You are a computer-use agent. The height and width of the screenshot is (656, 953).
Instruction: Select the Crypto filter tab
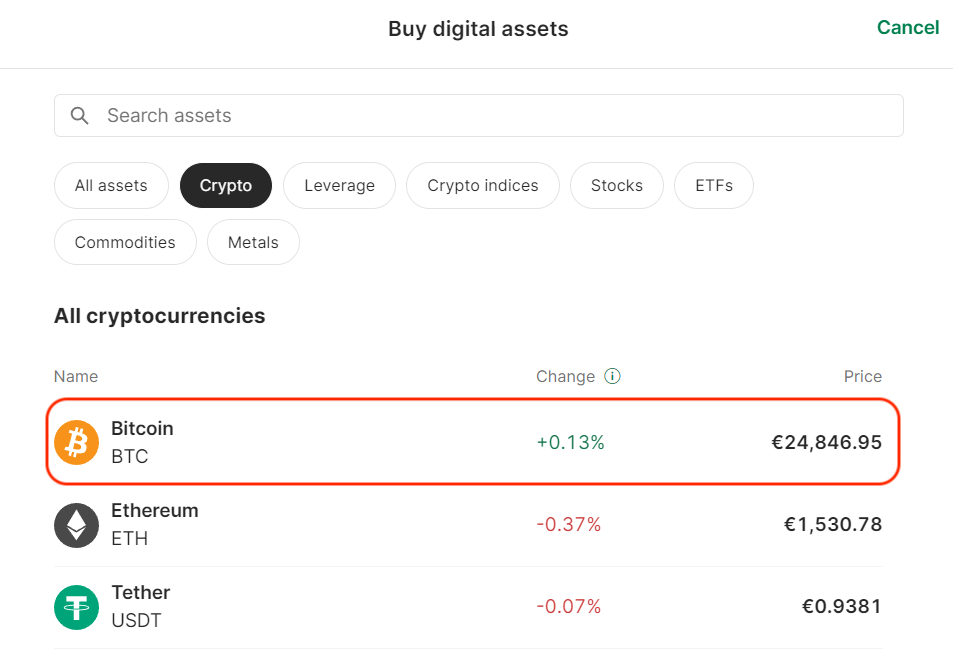[226, 186]
